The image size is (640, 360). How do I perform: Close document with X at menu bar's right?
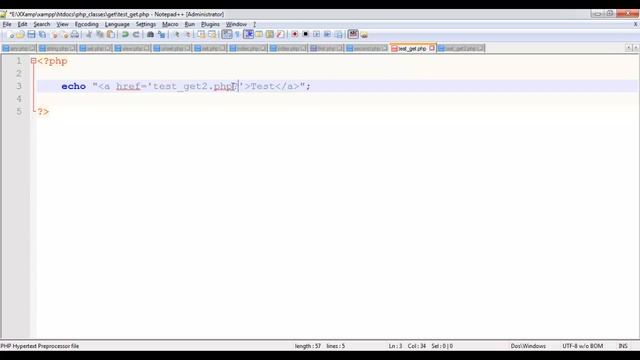636,24
